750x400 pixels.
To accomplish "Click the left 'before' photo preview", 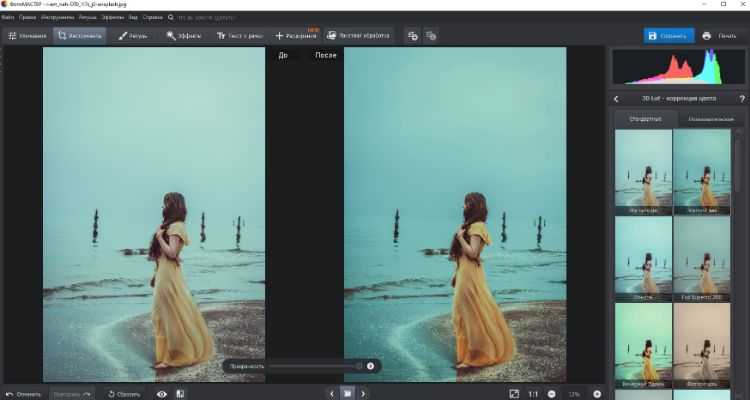I will coord(154,214).
